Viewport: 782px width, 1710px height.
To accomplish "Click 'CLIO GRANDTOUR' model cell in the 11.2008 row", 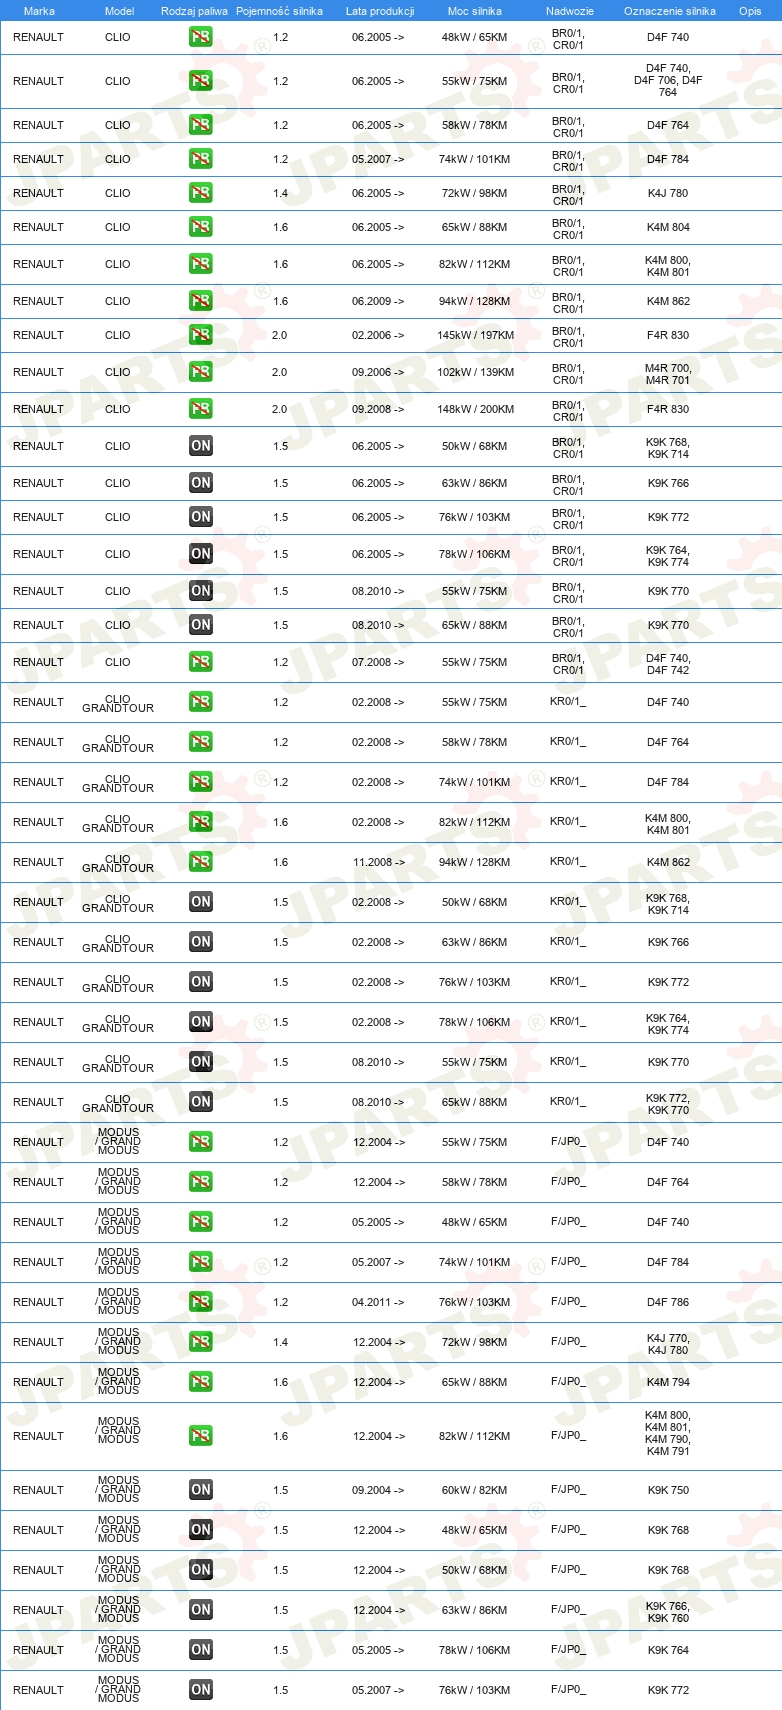I will point(118,863).
